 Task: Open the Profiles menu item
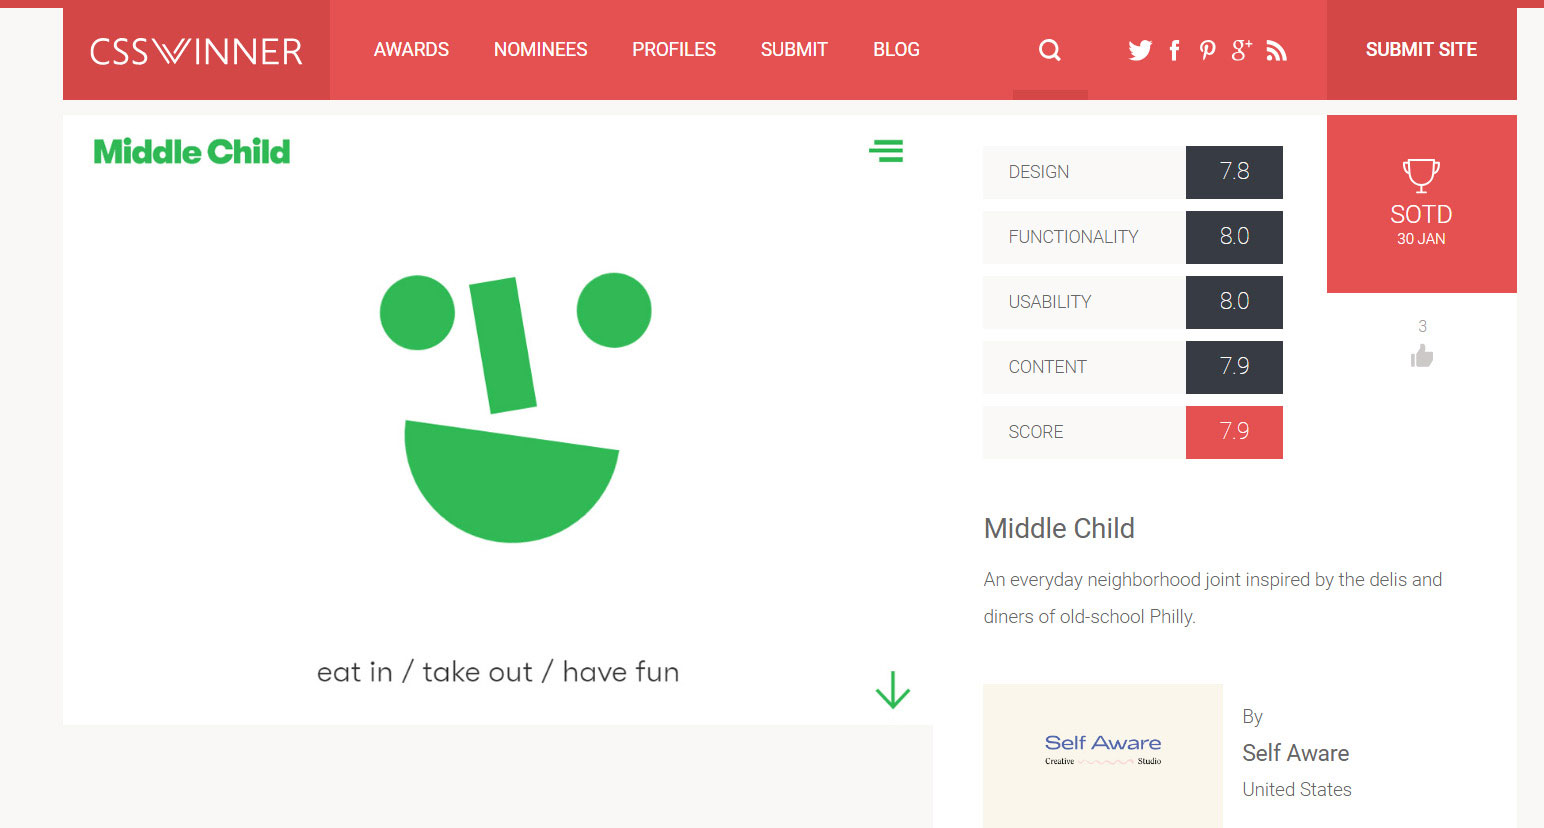[x=674, y=50]
